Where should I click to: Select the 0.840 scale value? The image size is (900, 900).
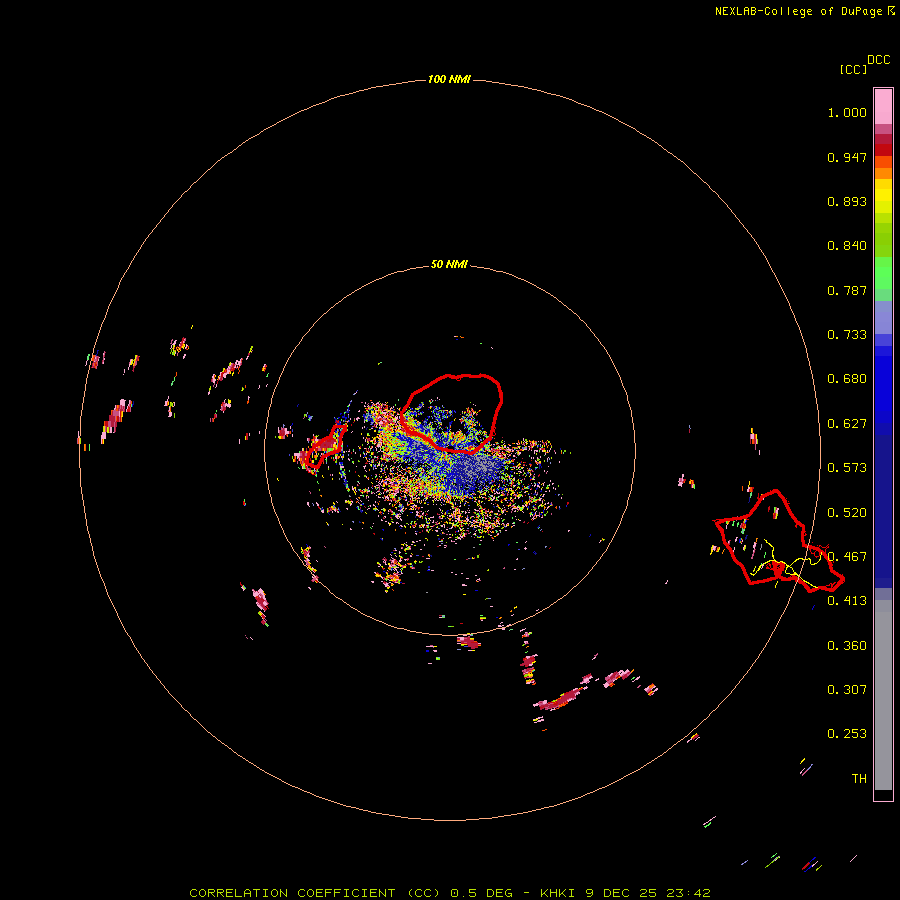pyautogui.click(x=847, y=246)
